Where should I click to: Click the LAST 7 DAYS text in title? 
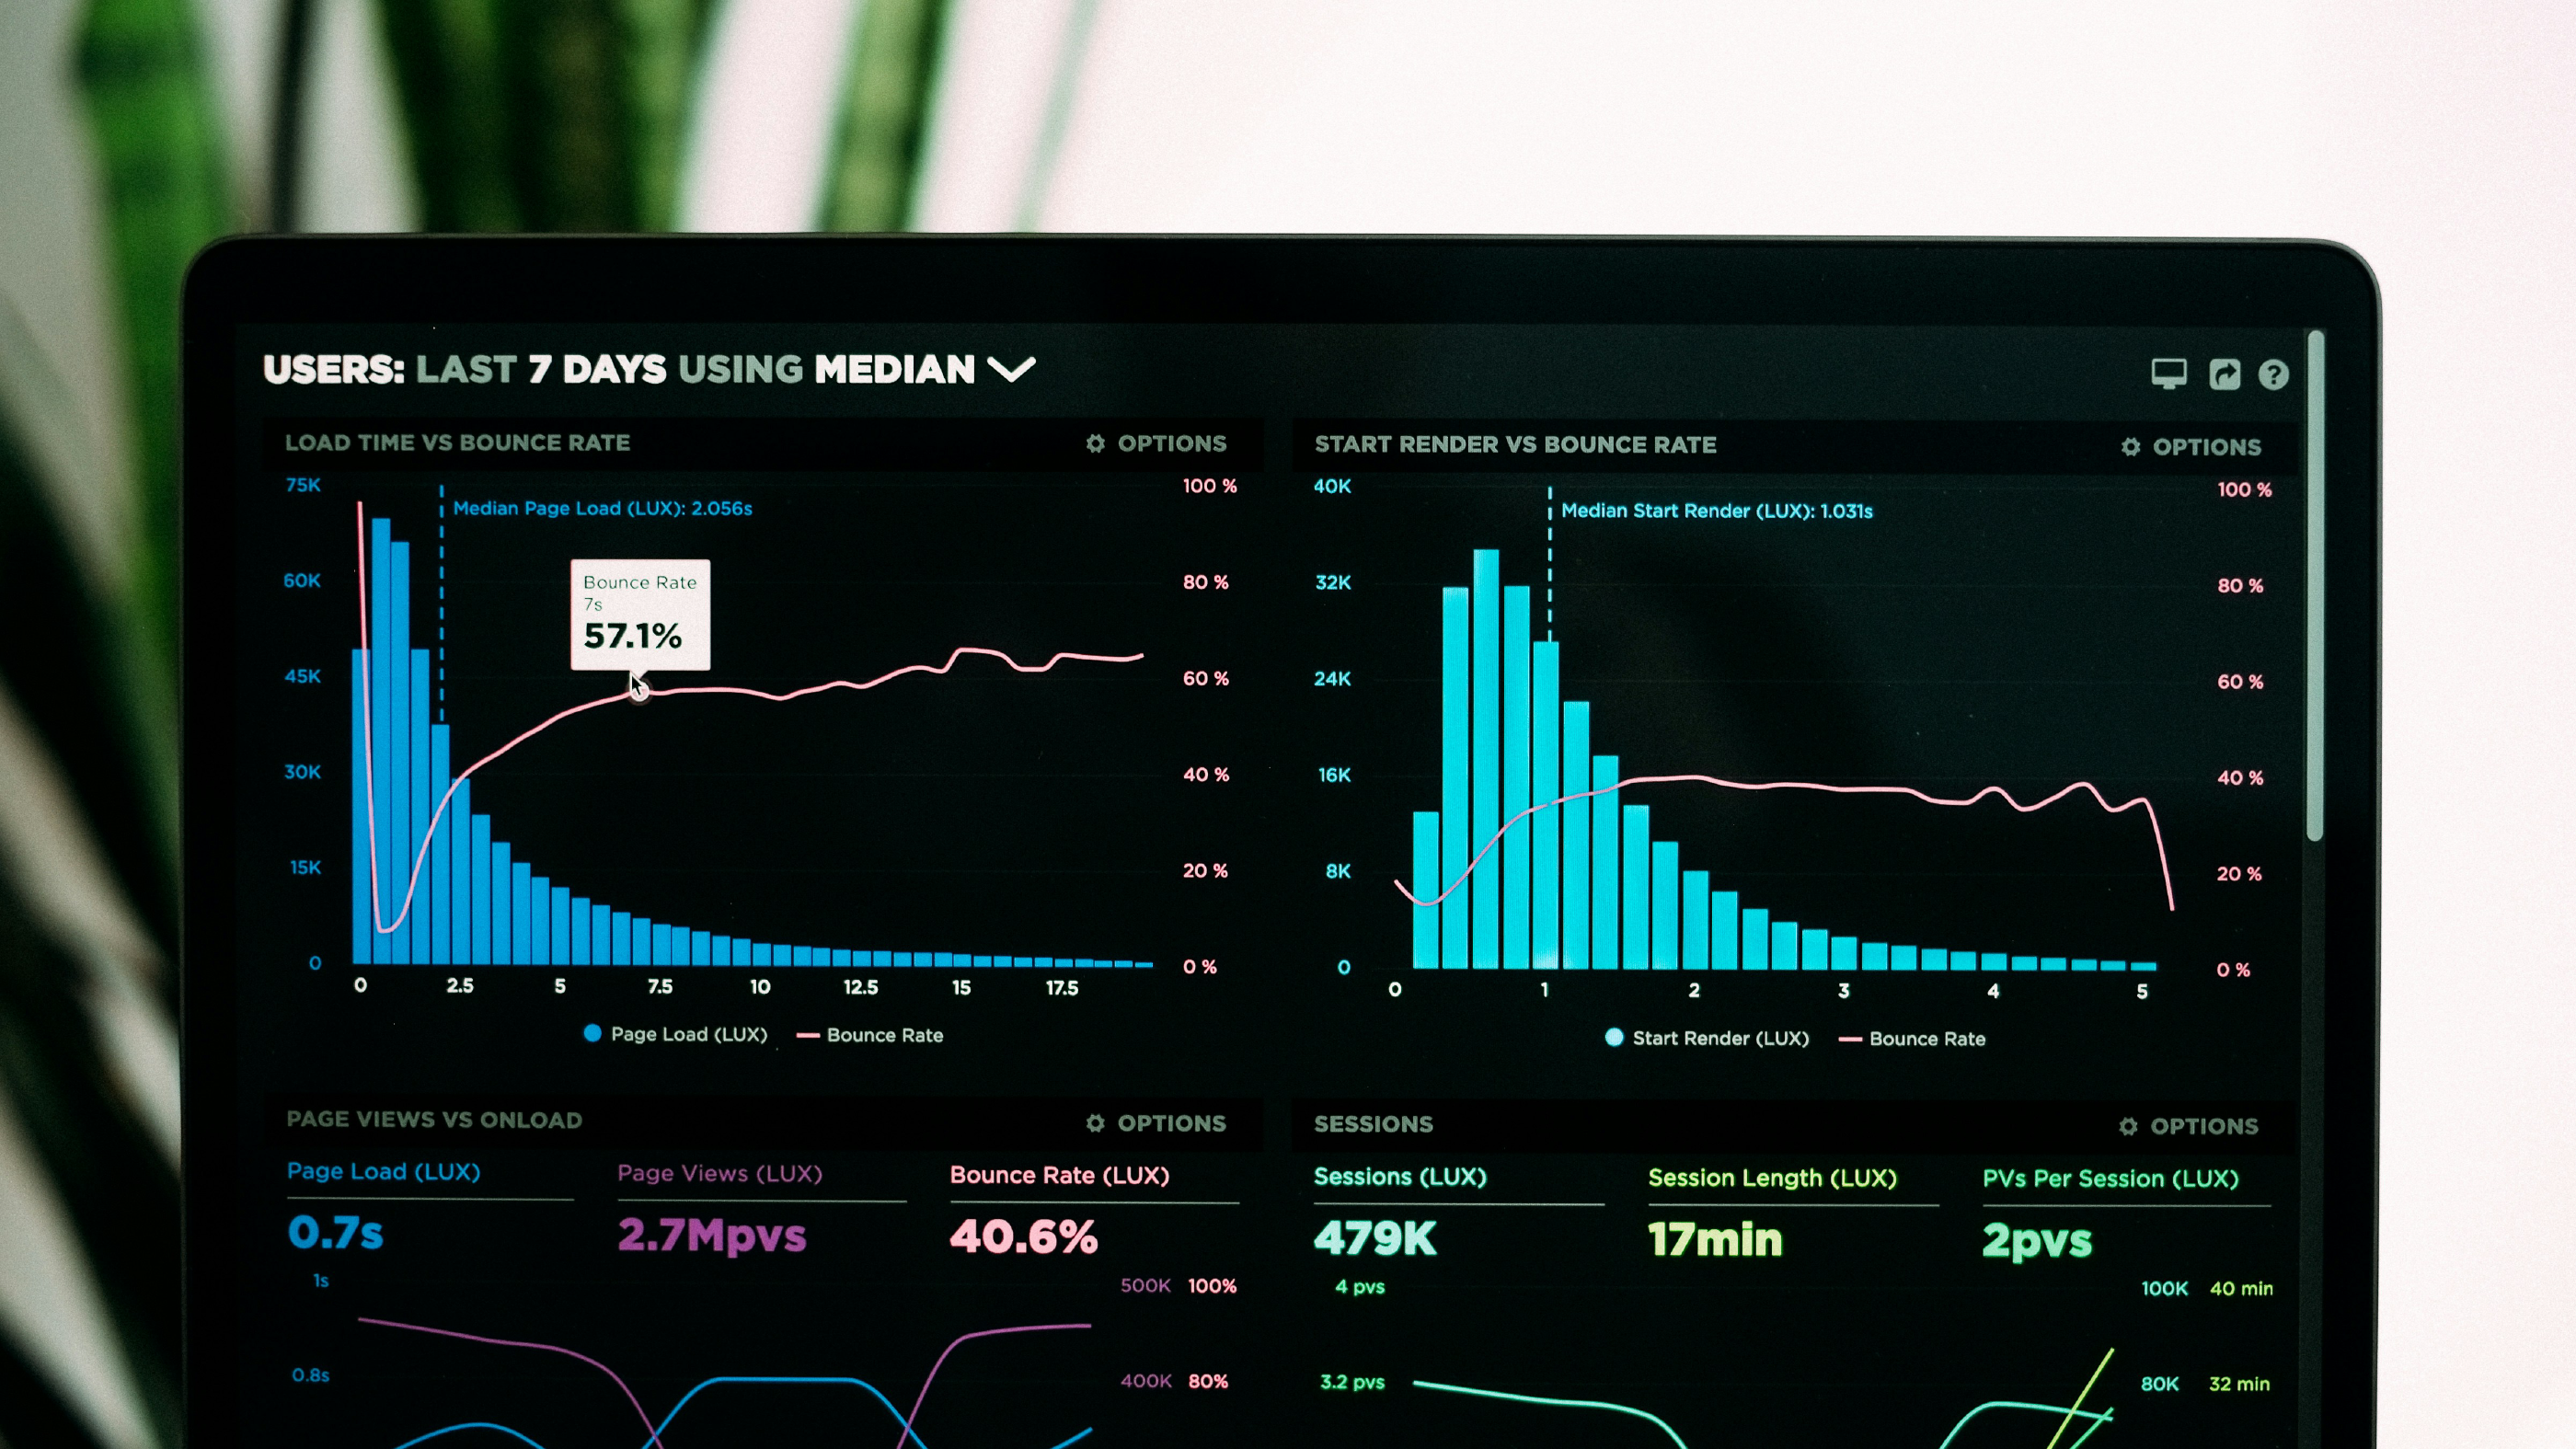(x=541, y=370)
